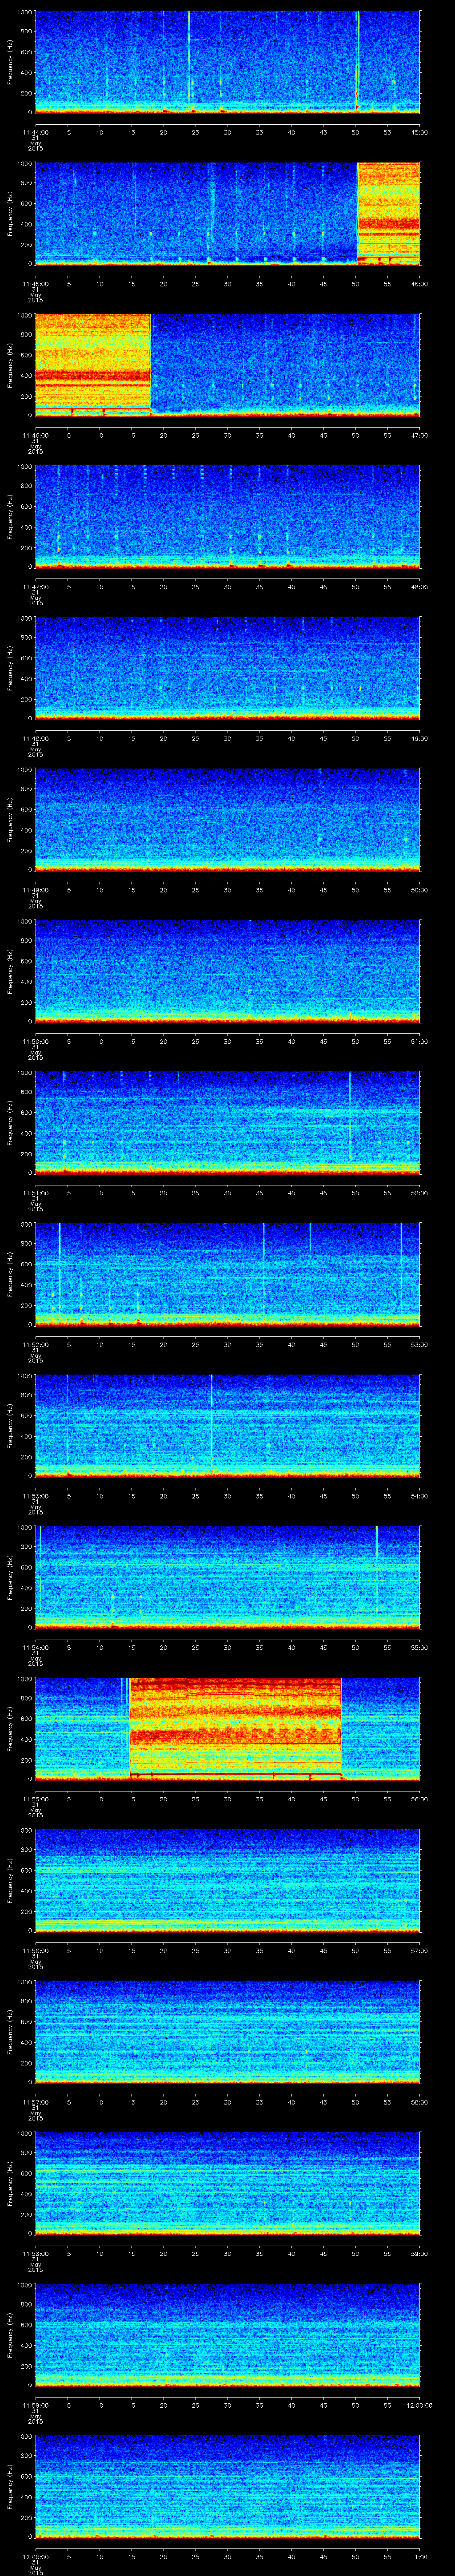Click the '11:59:00' start time label

pyautogui.click(x=35, y=2405)
